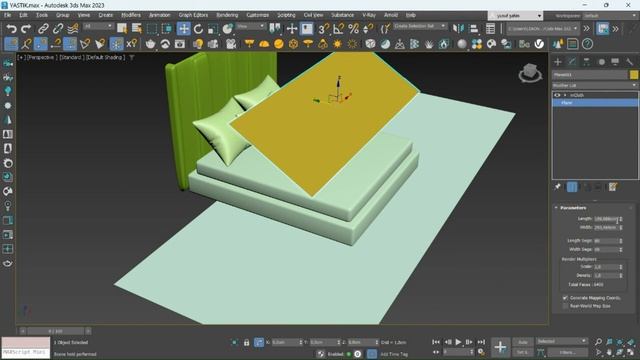Open the Customize menu
This screenshot has width=640, height=360.
tap(258, 15)
